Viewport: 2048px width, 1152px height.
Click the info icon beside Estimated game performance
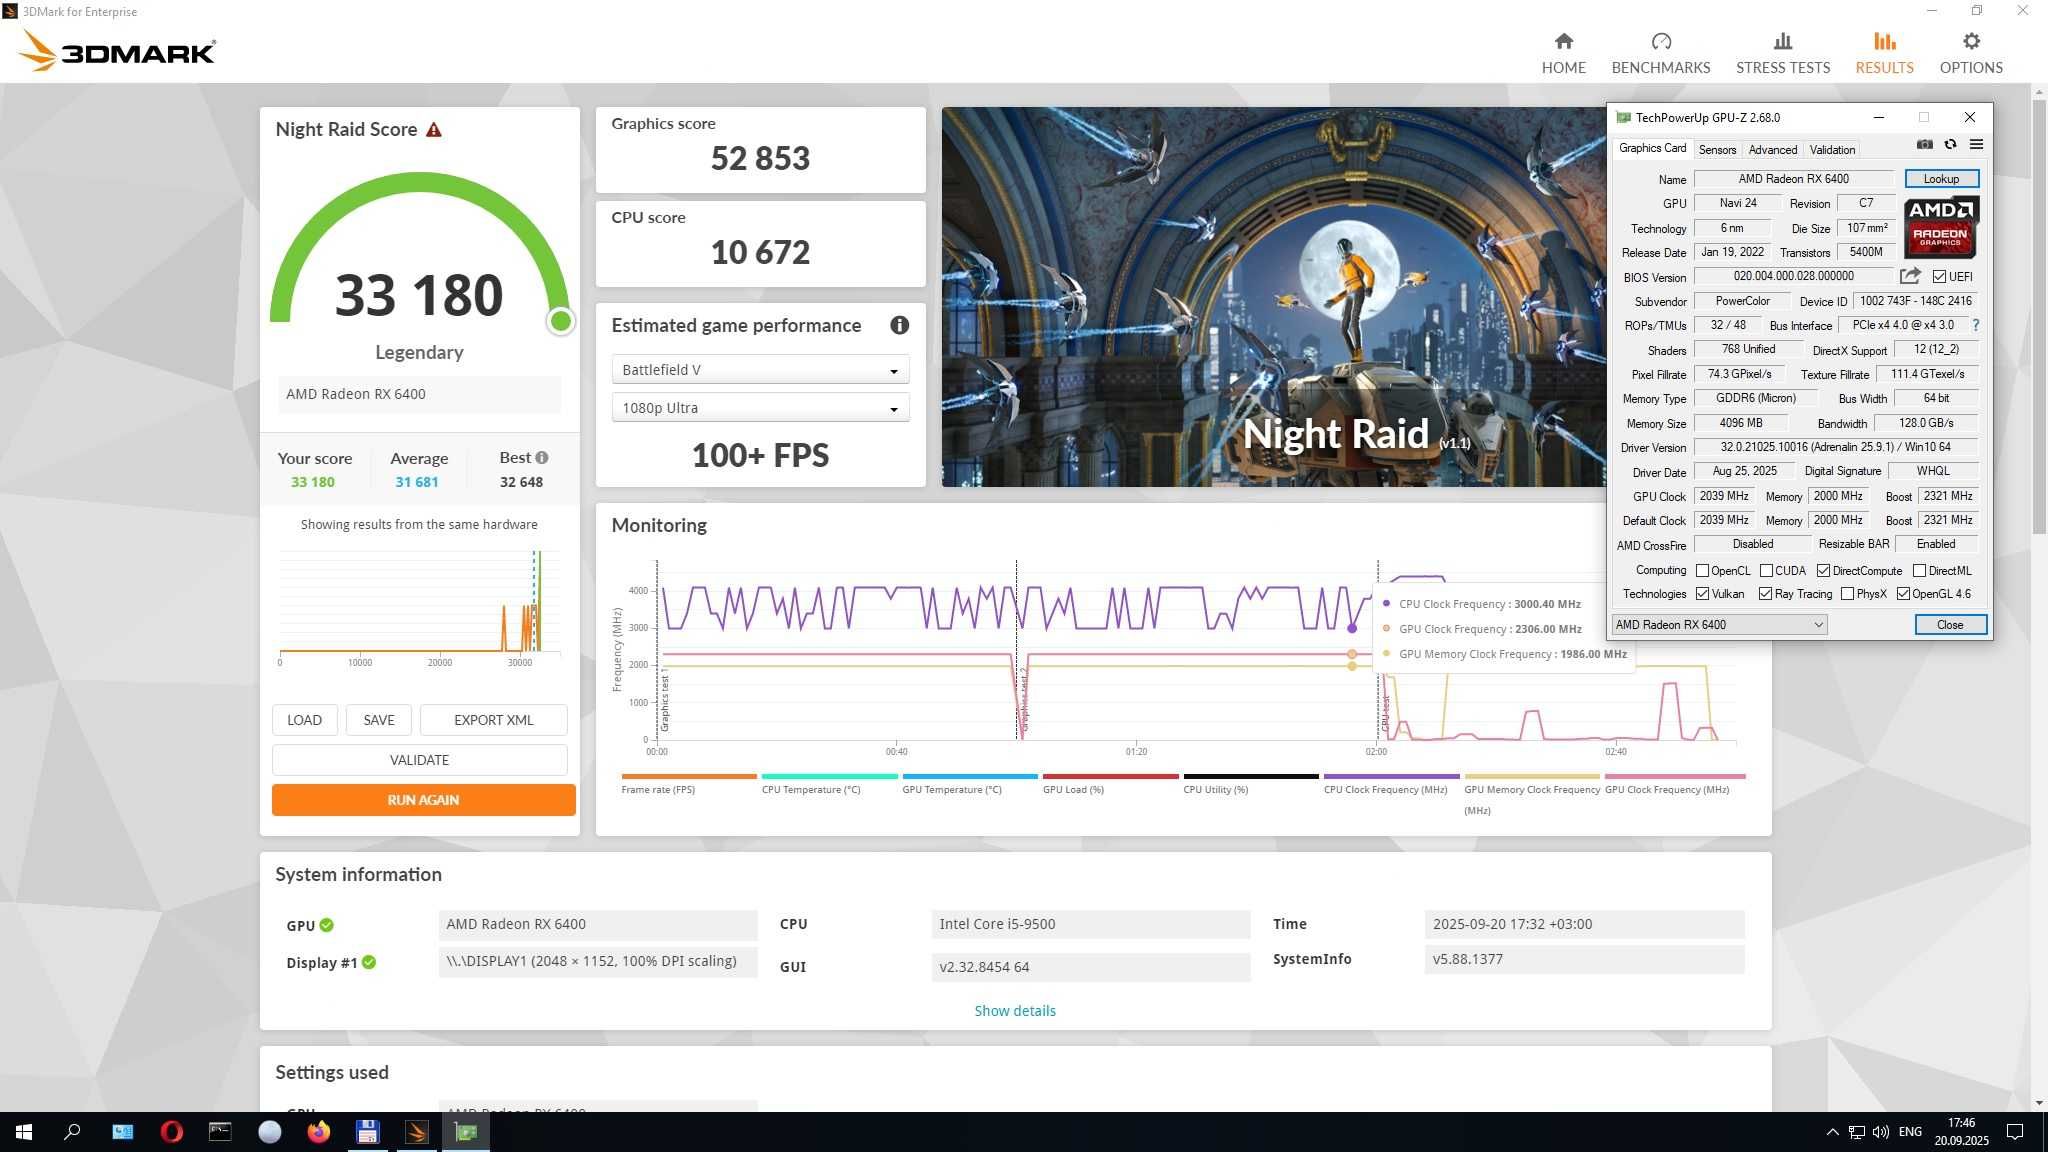[899, 325]
